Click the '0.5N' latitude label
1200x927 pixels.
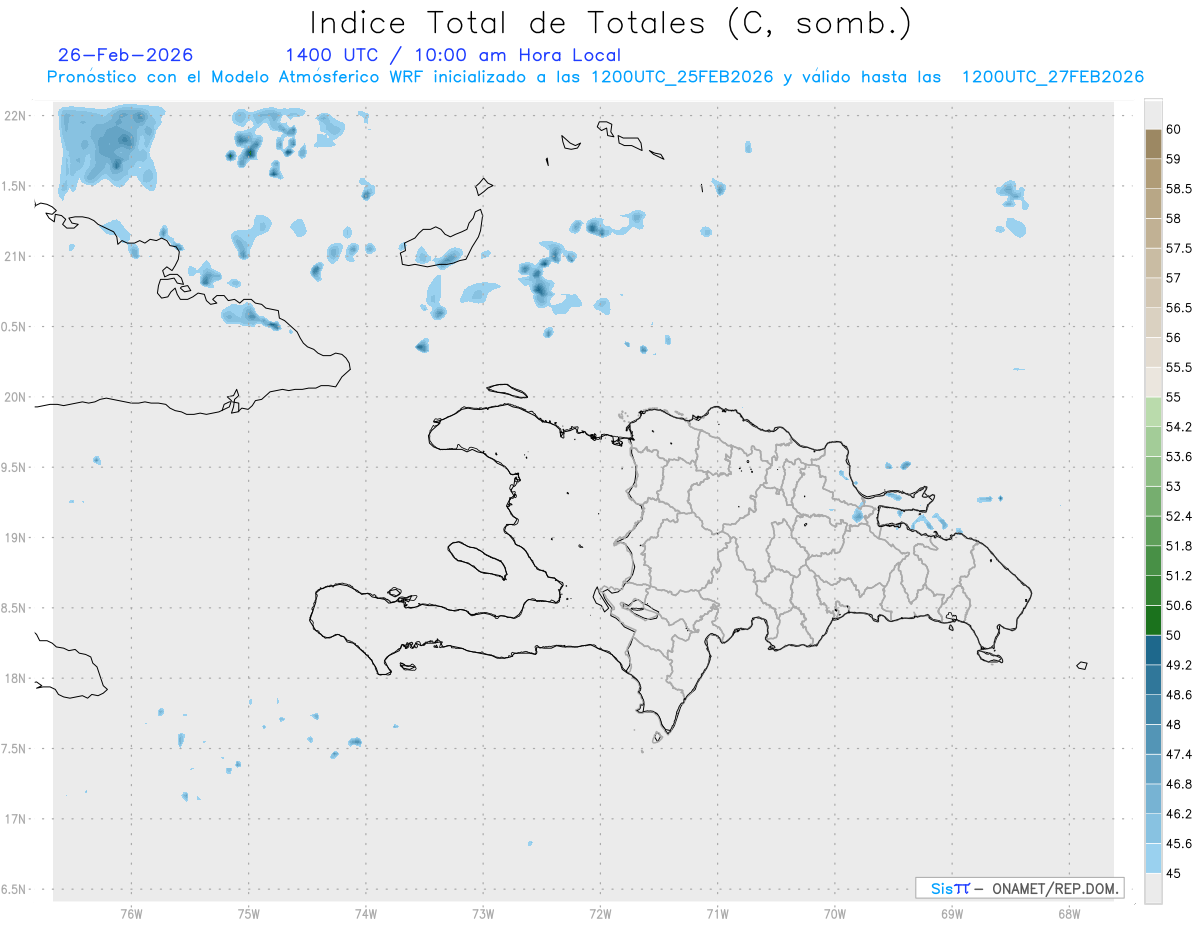click(16, 327)
